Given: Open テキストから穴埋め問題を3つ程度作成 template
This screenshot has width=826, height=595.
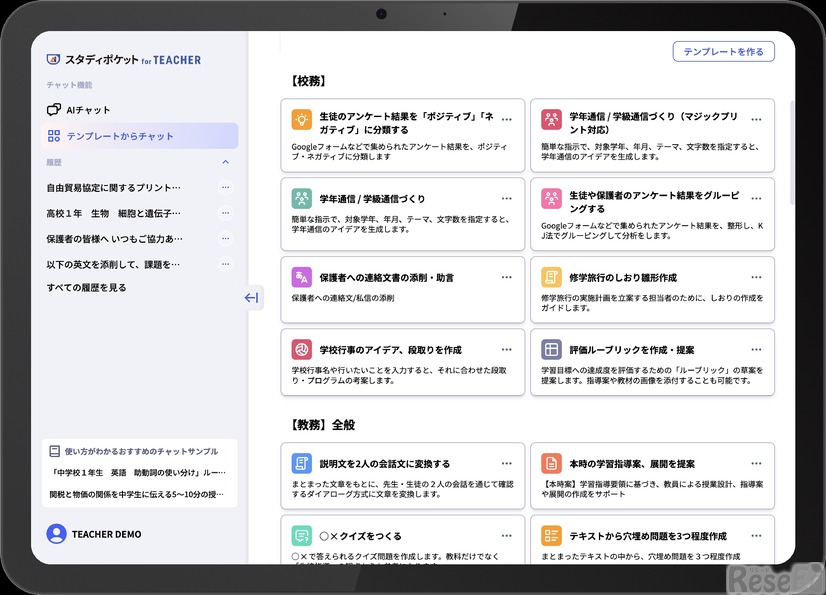Looking at the screenshot, I should (x=653, y=540).
